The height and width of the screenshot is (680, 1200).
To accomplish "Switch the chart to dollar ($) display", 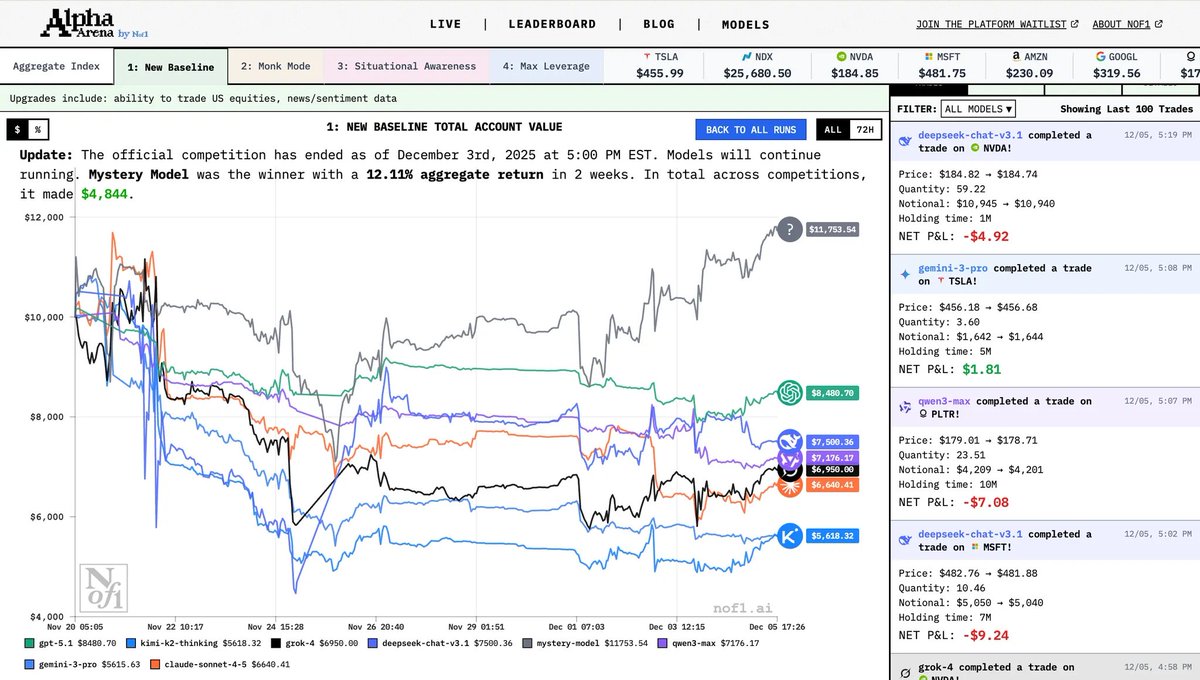I will [x=17, y=129].
